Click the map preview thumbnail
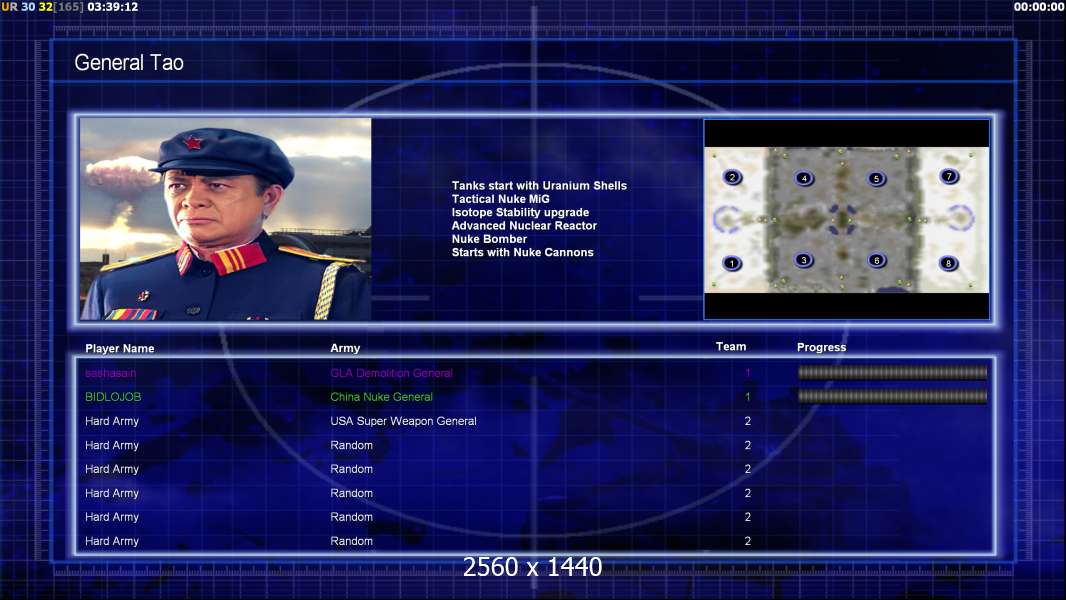This screenshot has height=600, width=1066. click(x=846, y=219)
